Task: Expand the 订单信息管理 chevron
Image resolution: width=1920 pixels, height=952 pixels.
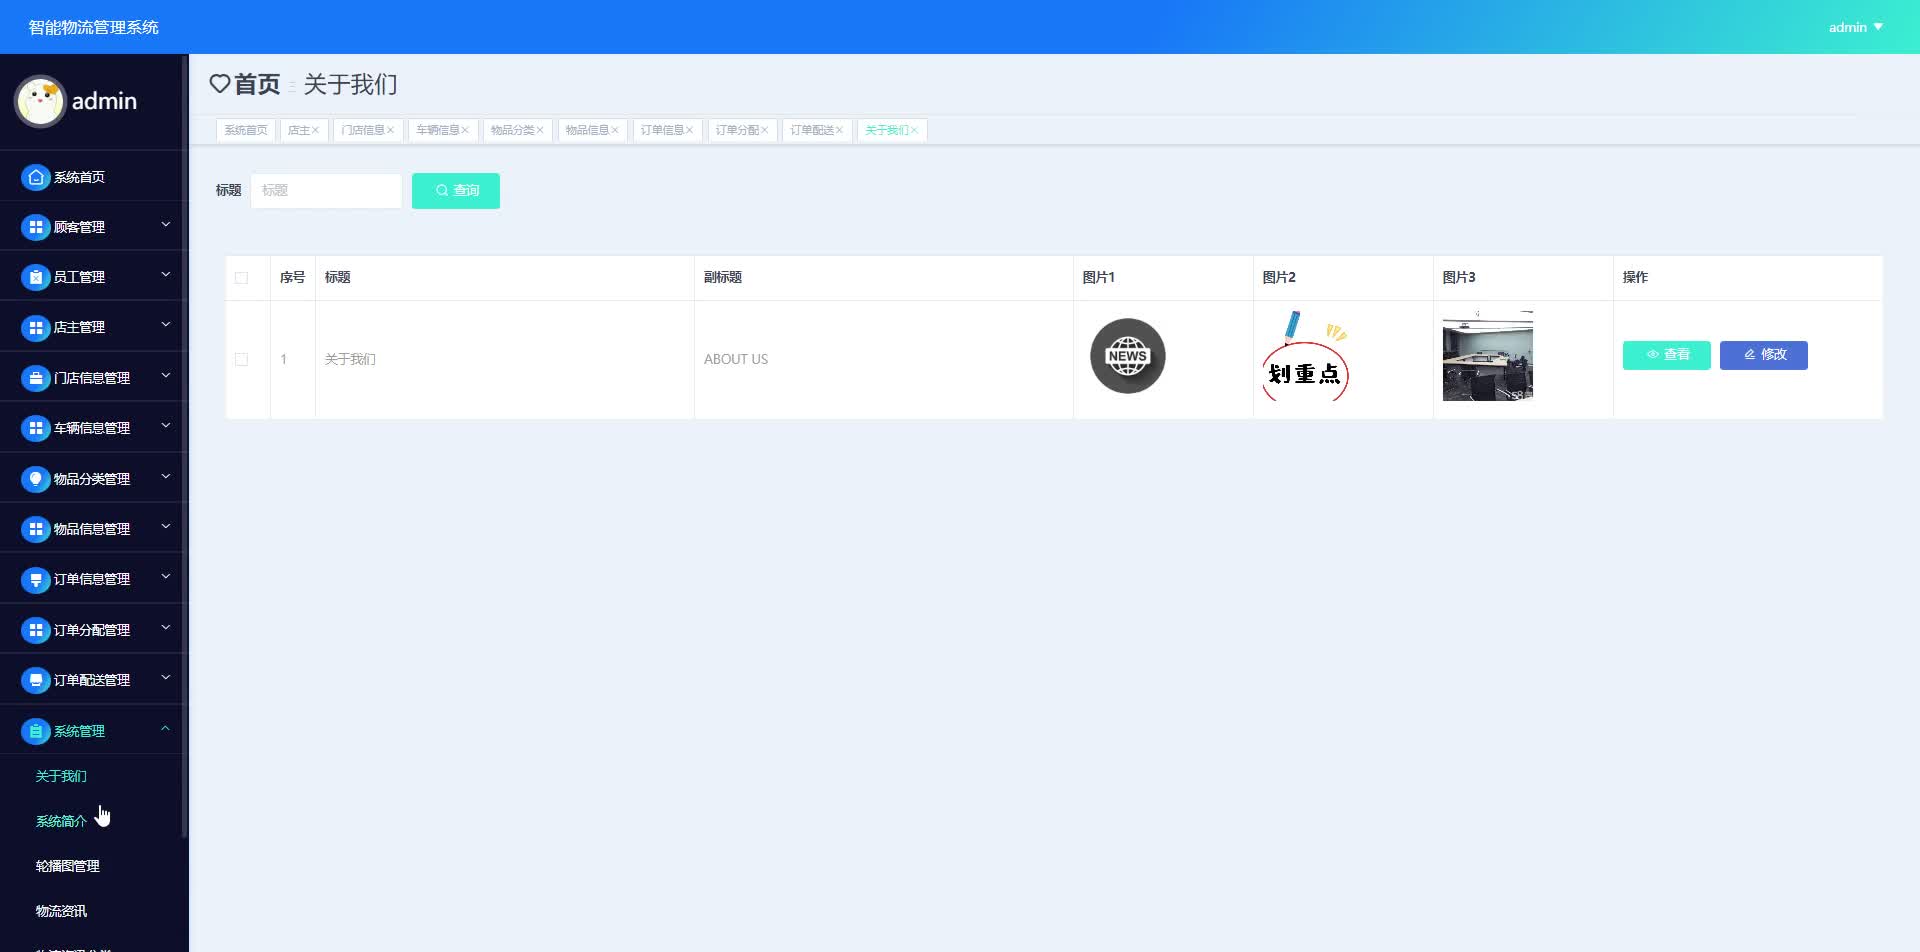Action: point(166,576)
